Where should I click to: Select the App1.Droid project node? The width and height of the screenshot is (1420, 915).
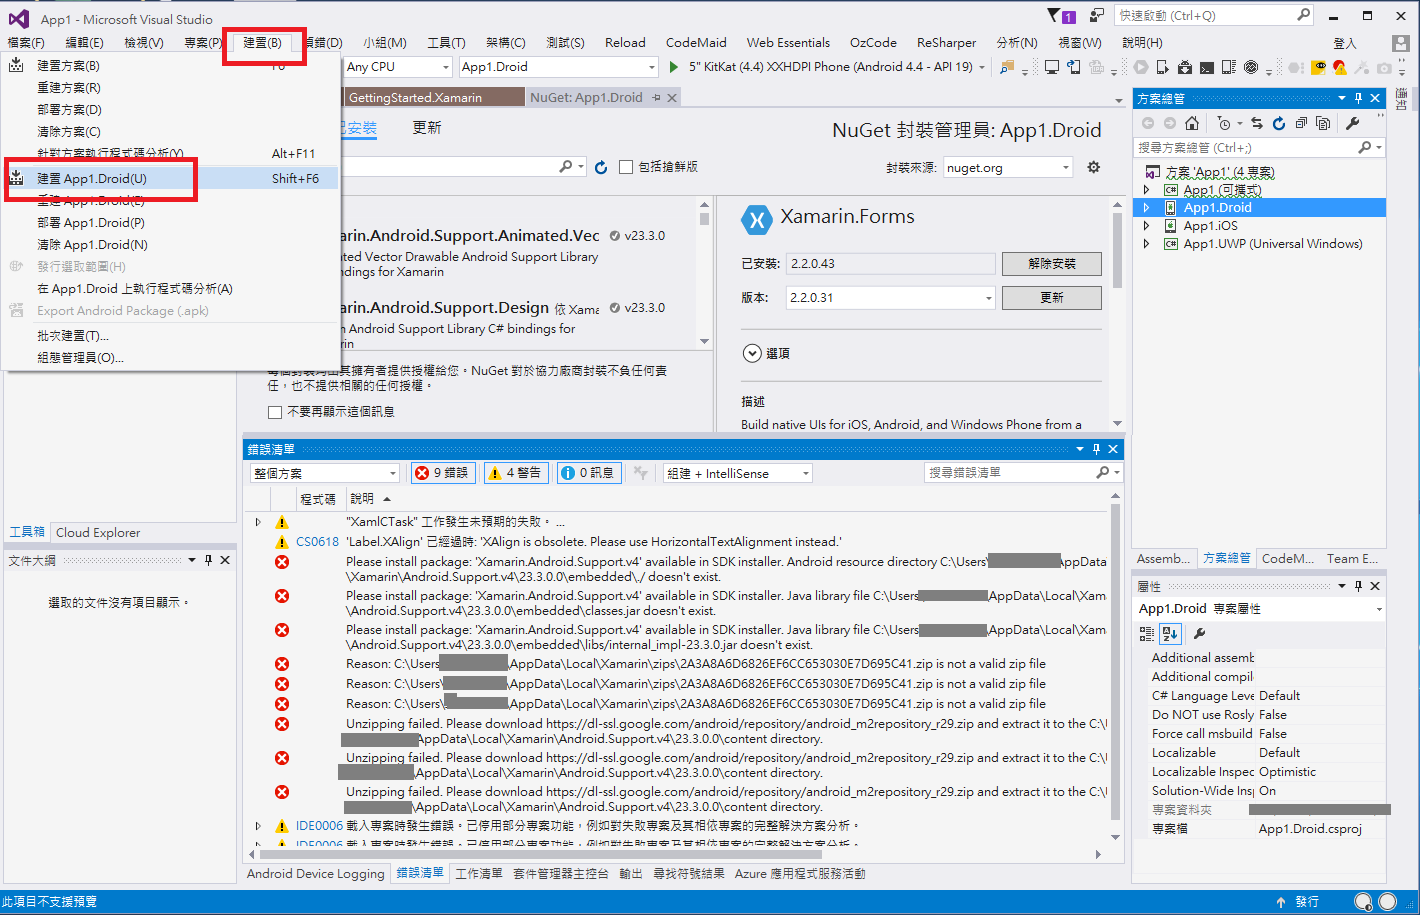(1259, 208)
